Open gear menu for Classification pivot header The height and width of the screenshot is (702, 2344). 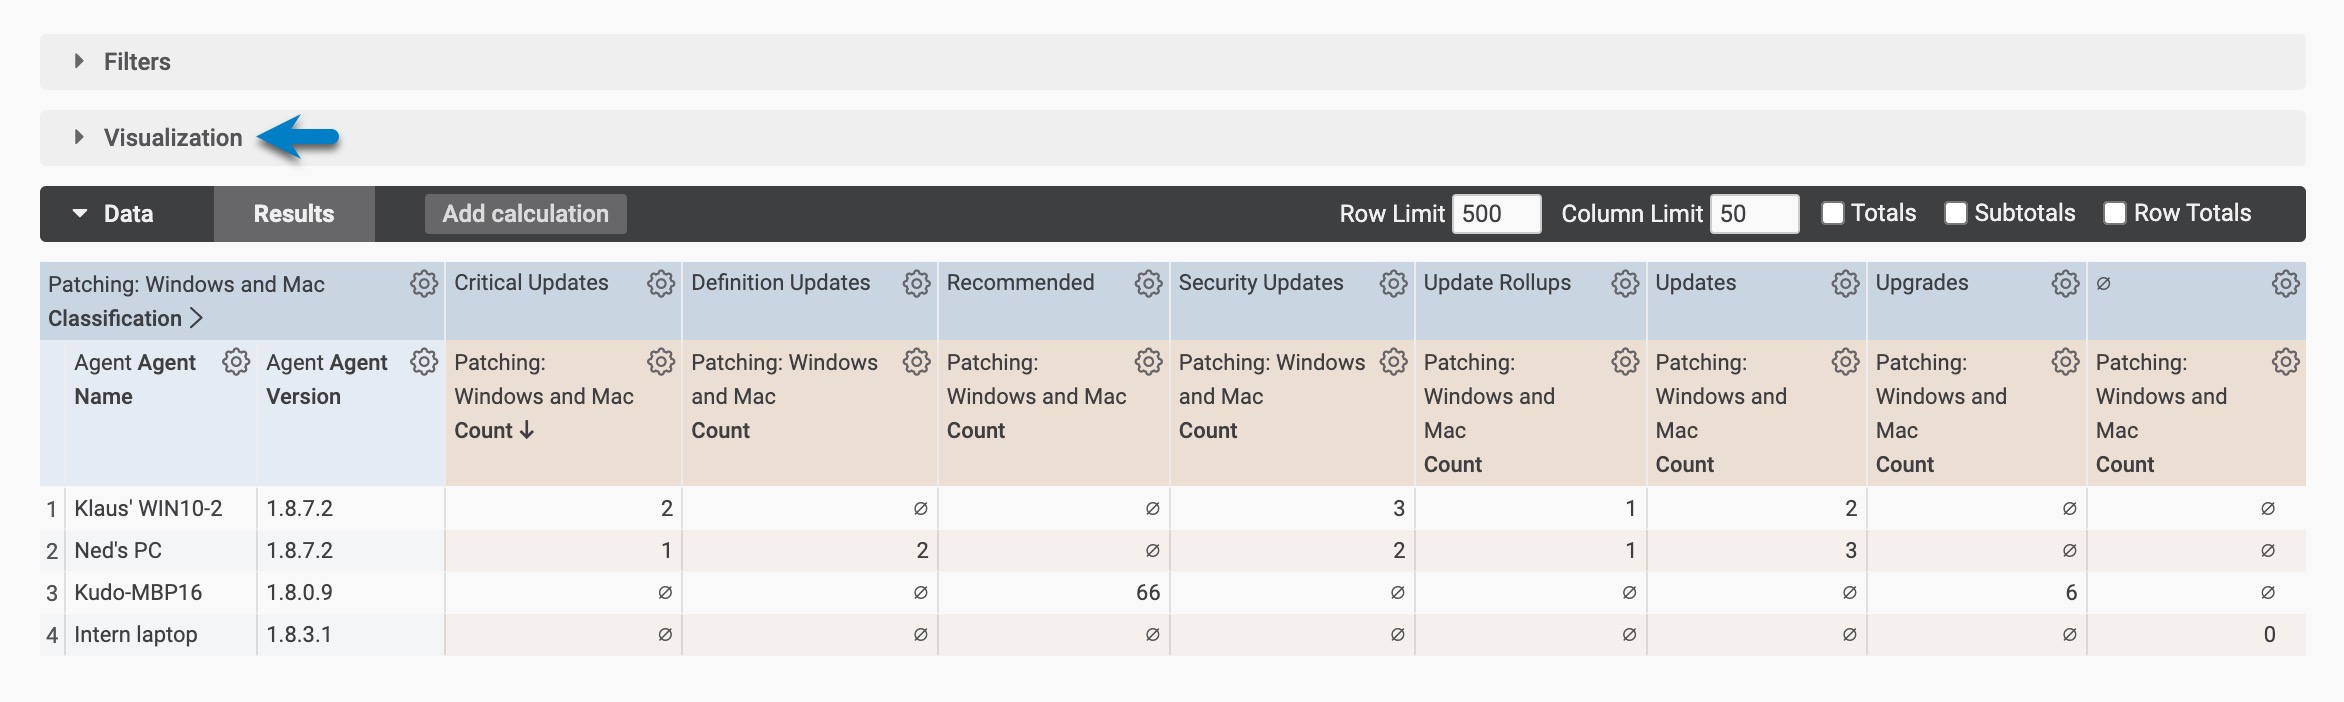point(424,284)
